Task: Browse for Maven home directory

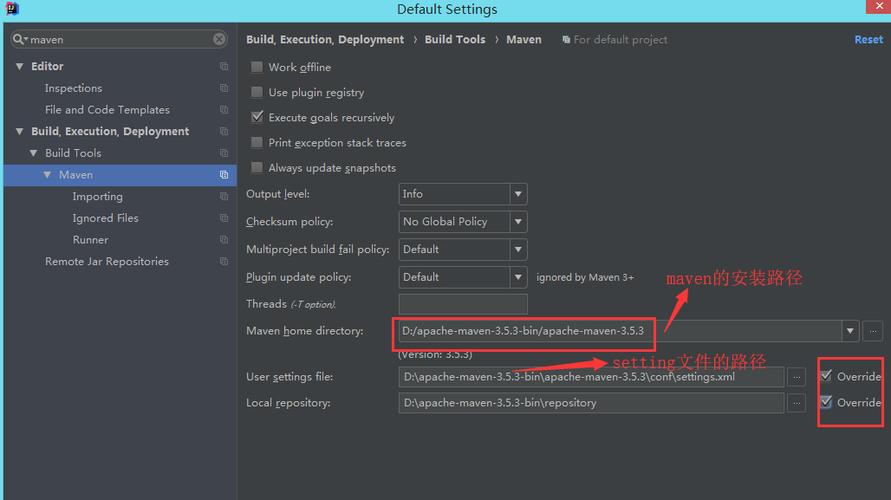Action: coord(872,331)
